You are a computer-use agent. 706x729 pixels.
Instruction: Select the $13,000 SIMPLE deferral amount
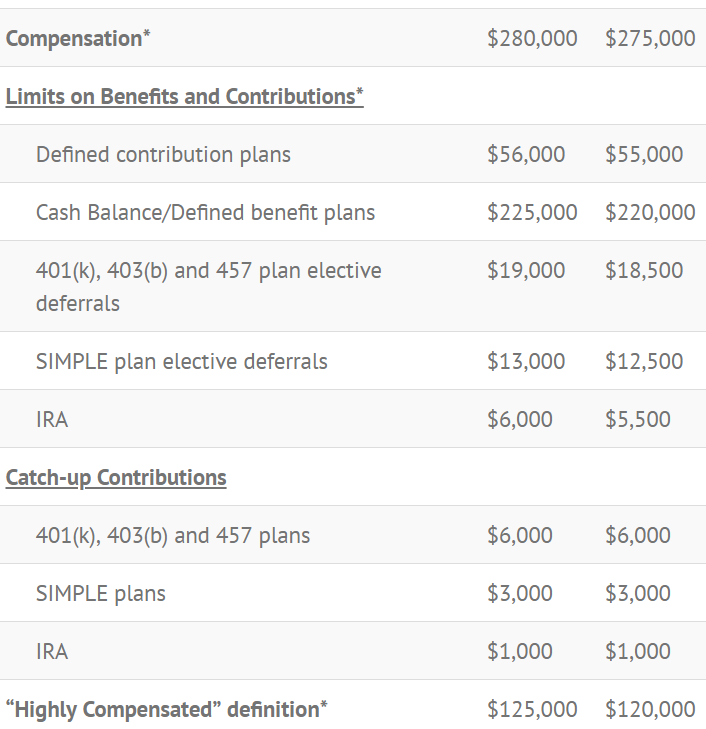pos(526,362)
